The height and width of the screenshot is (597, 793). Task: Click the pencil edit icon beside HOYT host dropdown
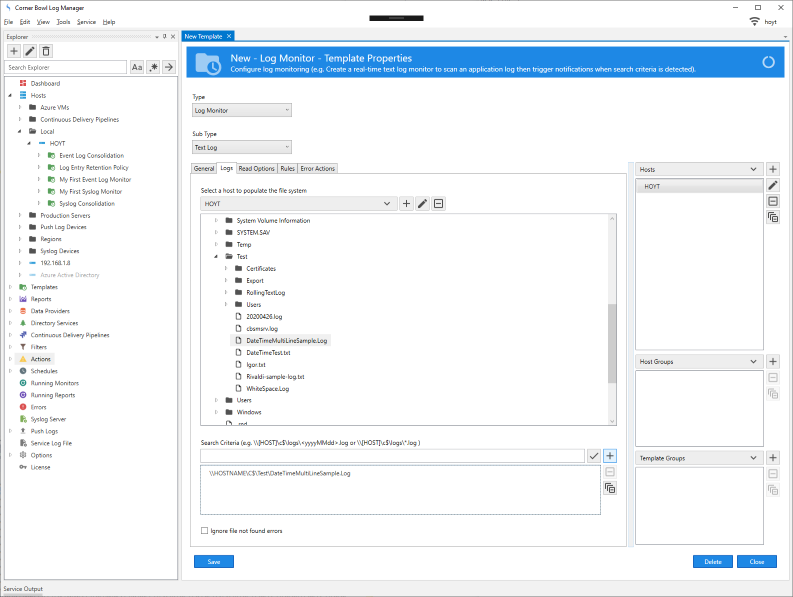(422, 203)
